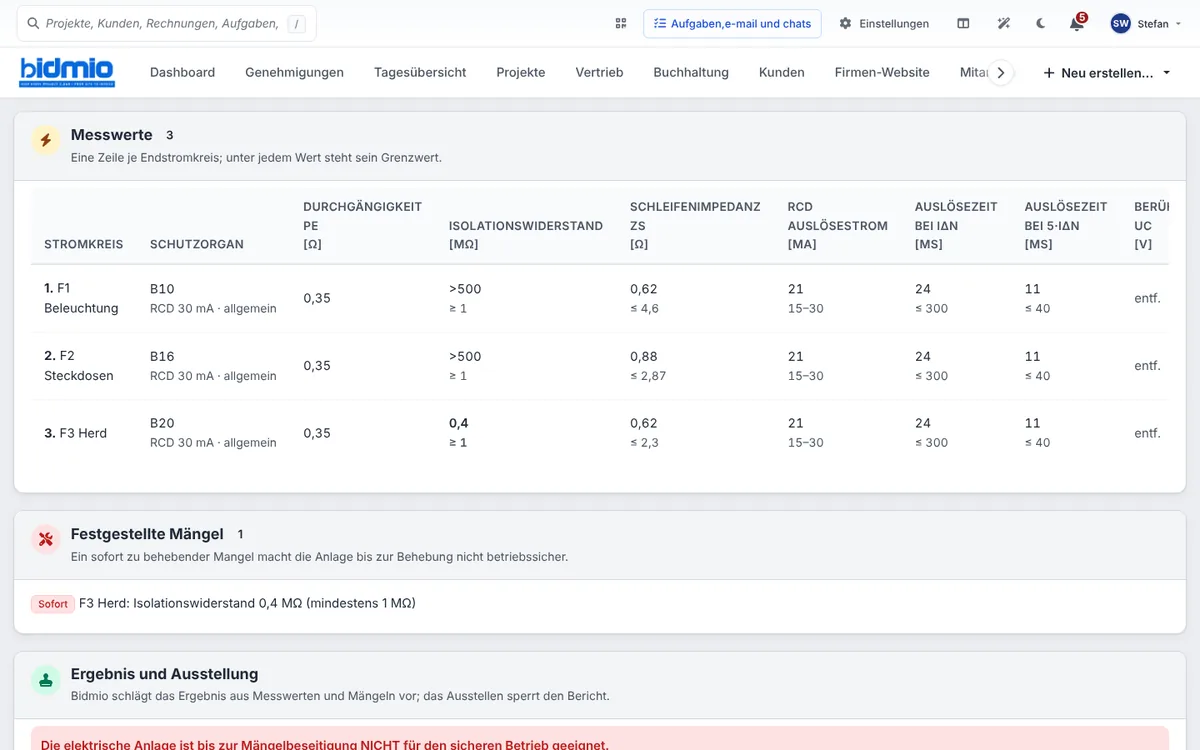Click the Schleifenimpedanz ZS column header

(x=695, y=225)
